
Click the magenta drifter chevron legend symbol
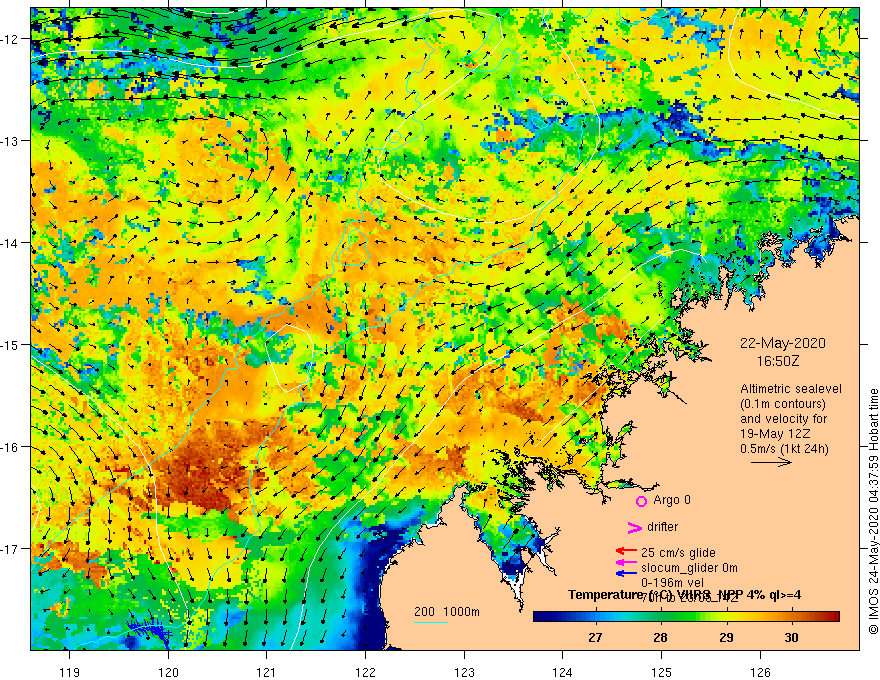(634, 527)
